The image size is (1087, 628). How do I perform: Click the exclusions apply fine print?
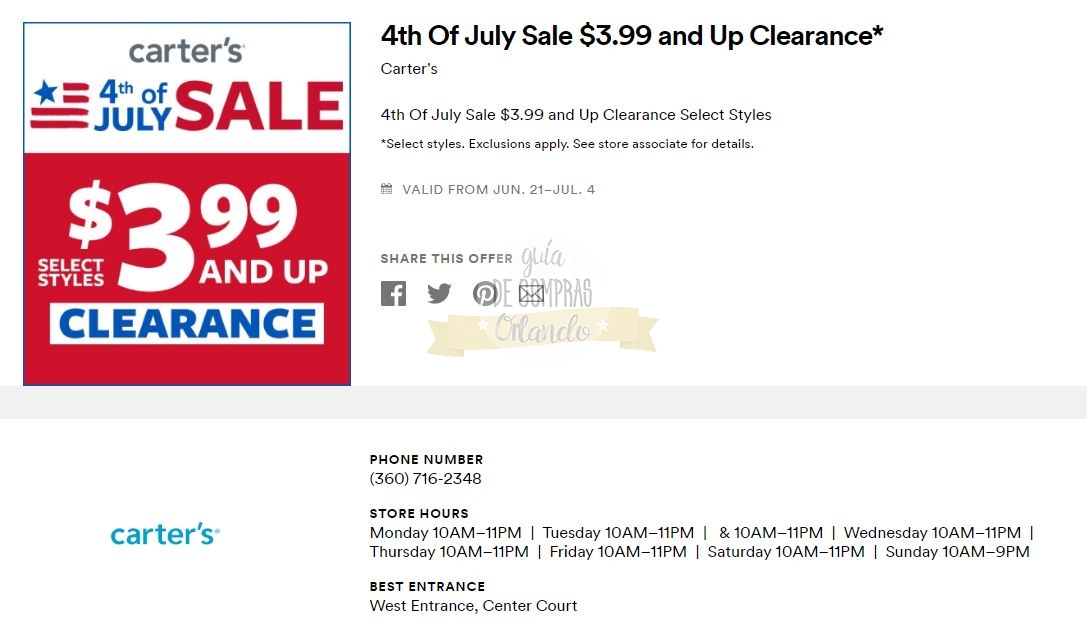(x=567, y=144)
